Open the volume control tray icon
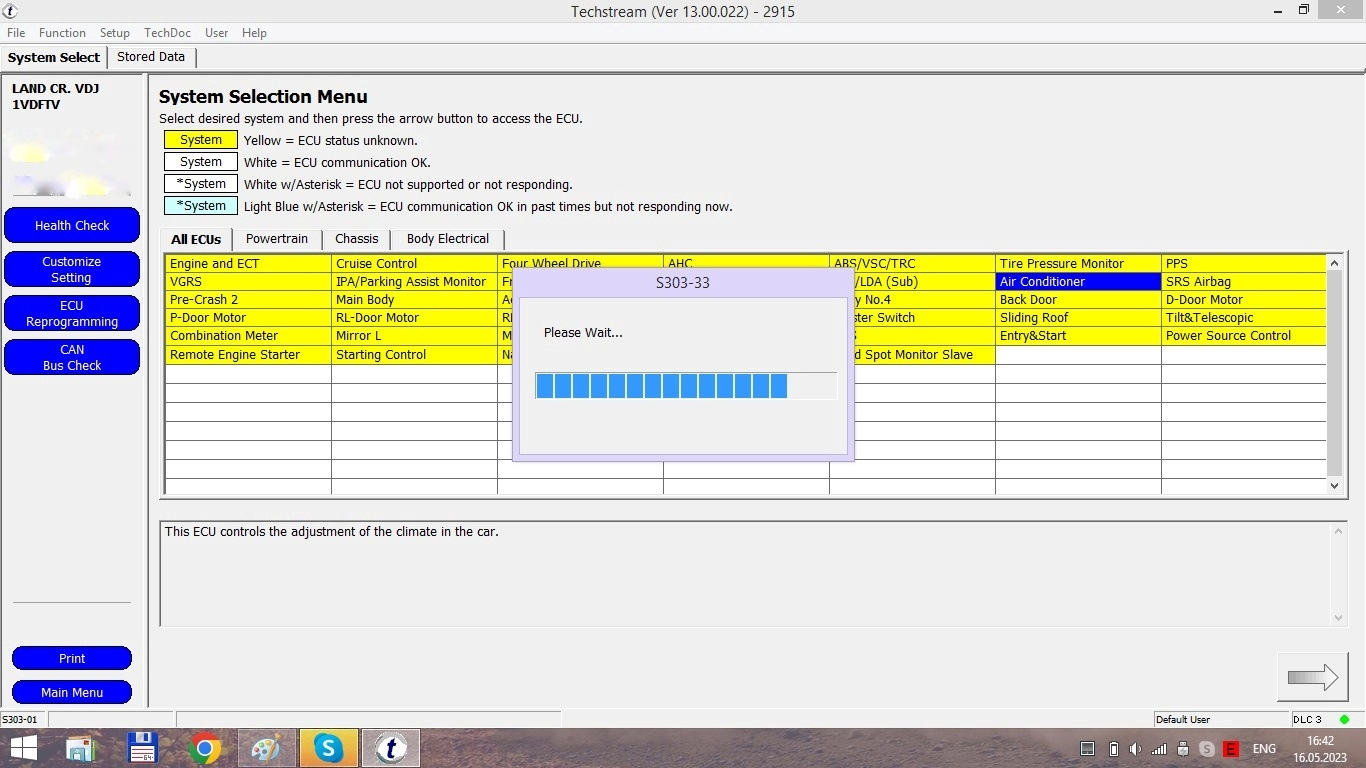The height and width of the screenshot is (768, 1366). tap(1135, 749)
